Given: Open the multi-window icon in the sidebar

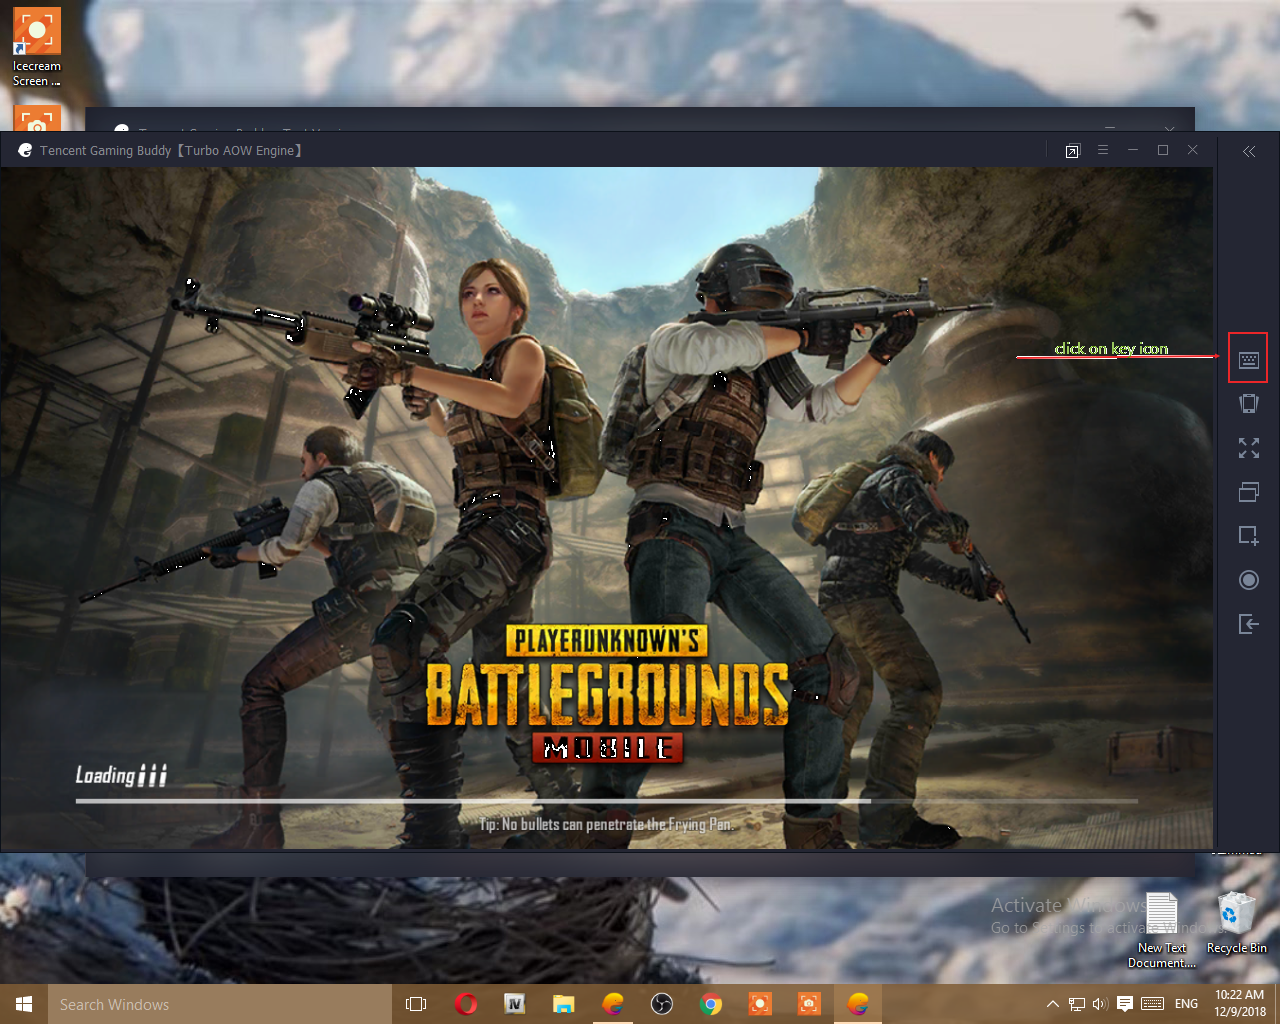Looking at the screenshot, I should (1248, 492).
